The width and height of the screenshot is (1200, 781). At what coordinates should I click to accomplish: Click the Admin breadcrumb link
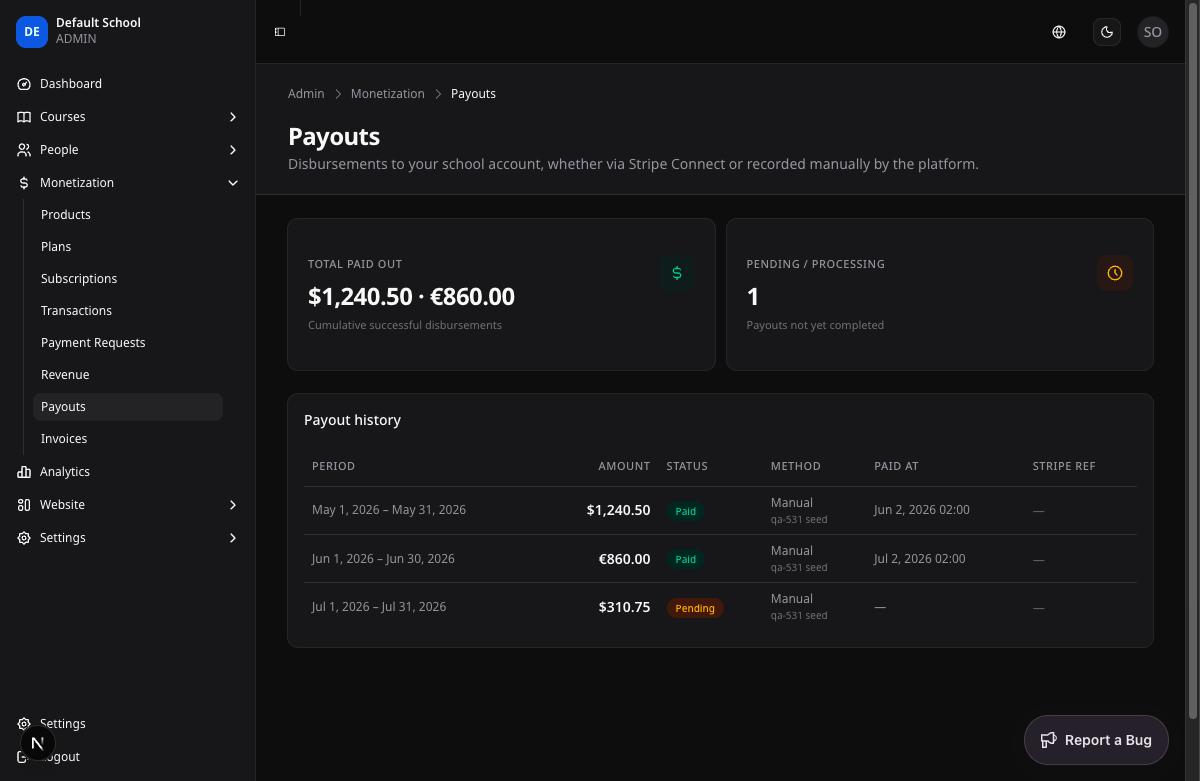pyautogui.click(x=306, y=94)
